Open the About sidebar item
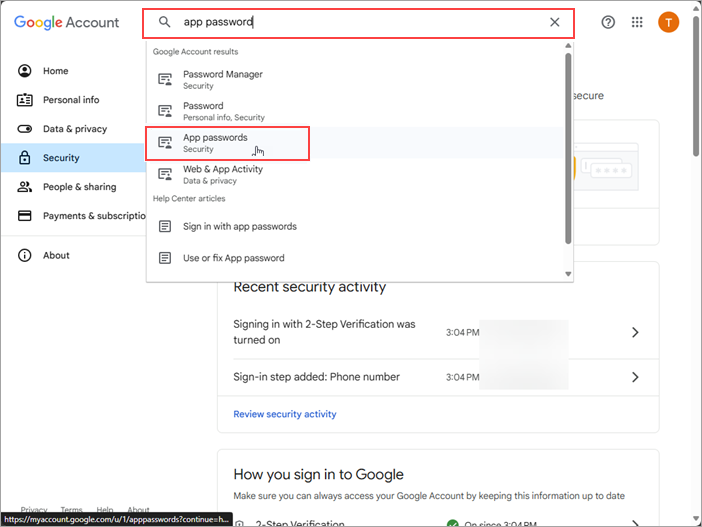 pos(56,255)
